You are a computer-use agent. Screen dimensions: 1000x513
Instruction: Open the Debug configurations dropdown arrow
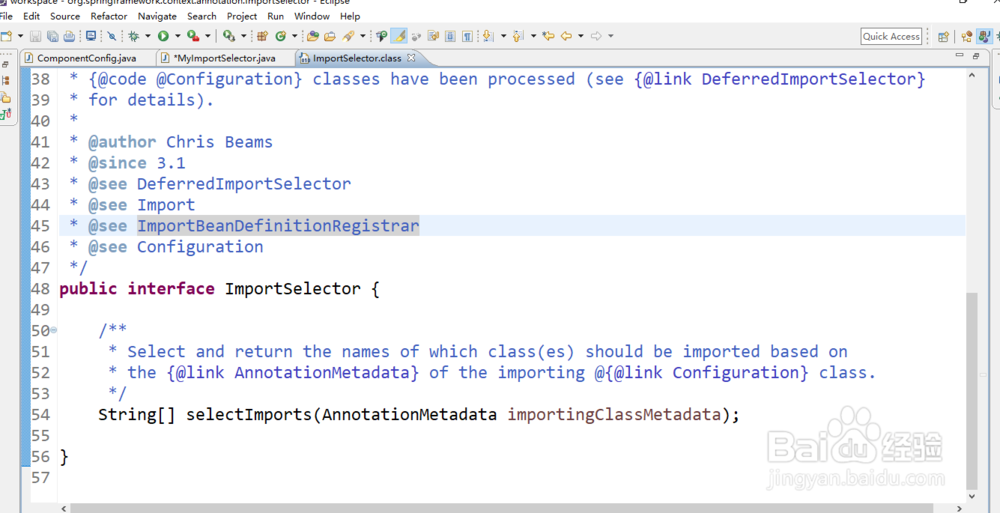tap(147, 36)
